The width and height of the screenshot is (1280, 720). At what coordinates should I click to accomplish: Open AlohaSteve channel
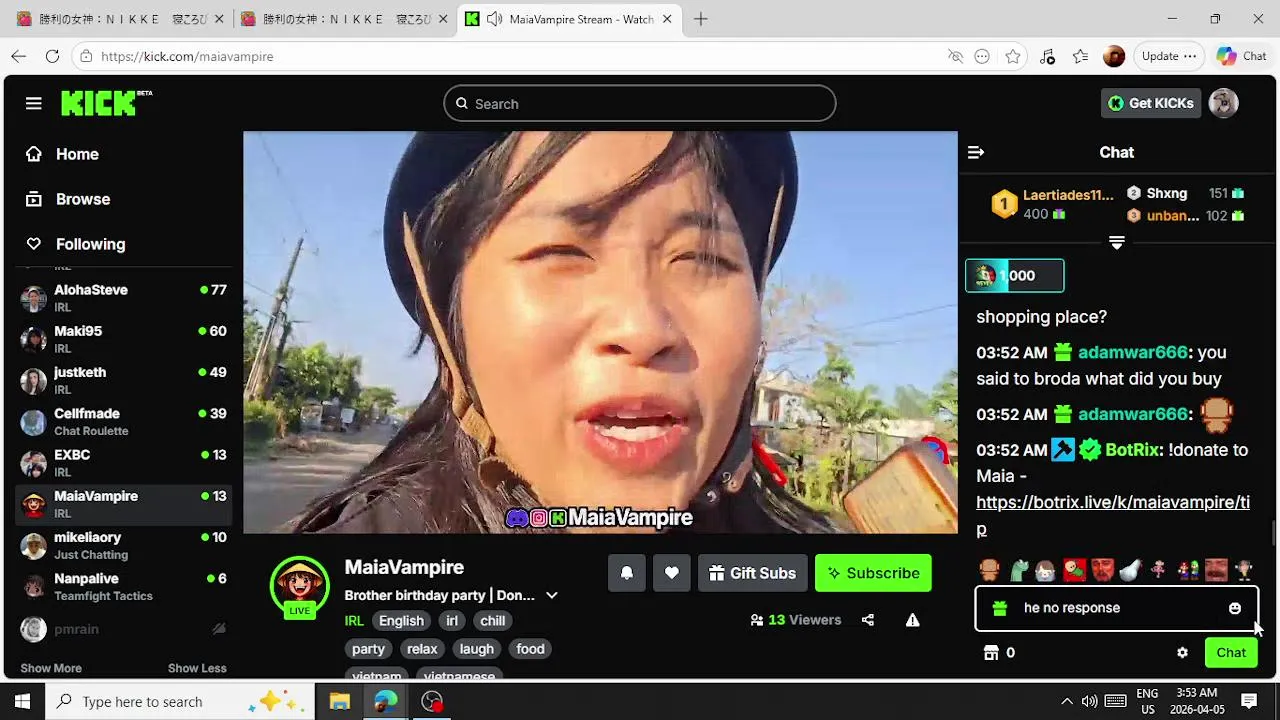pos(124,297)
